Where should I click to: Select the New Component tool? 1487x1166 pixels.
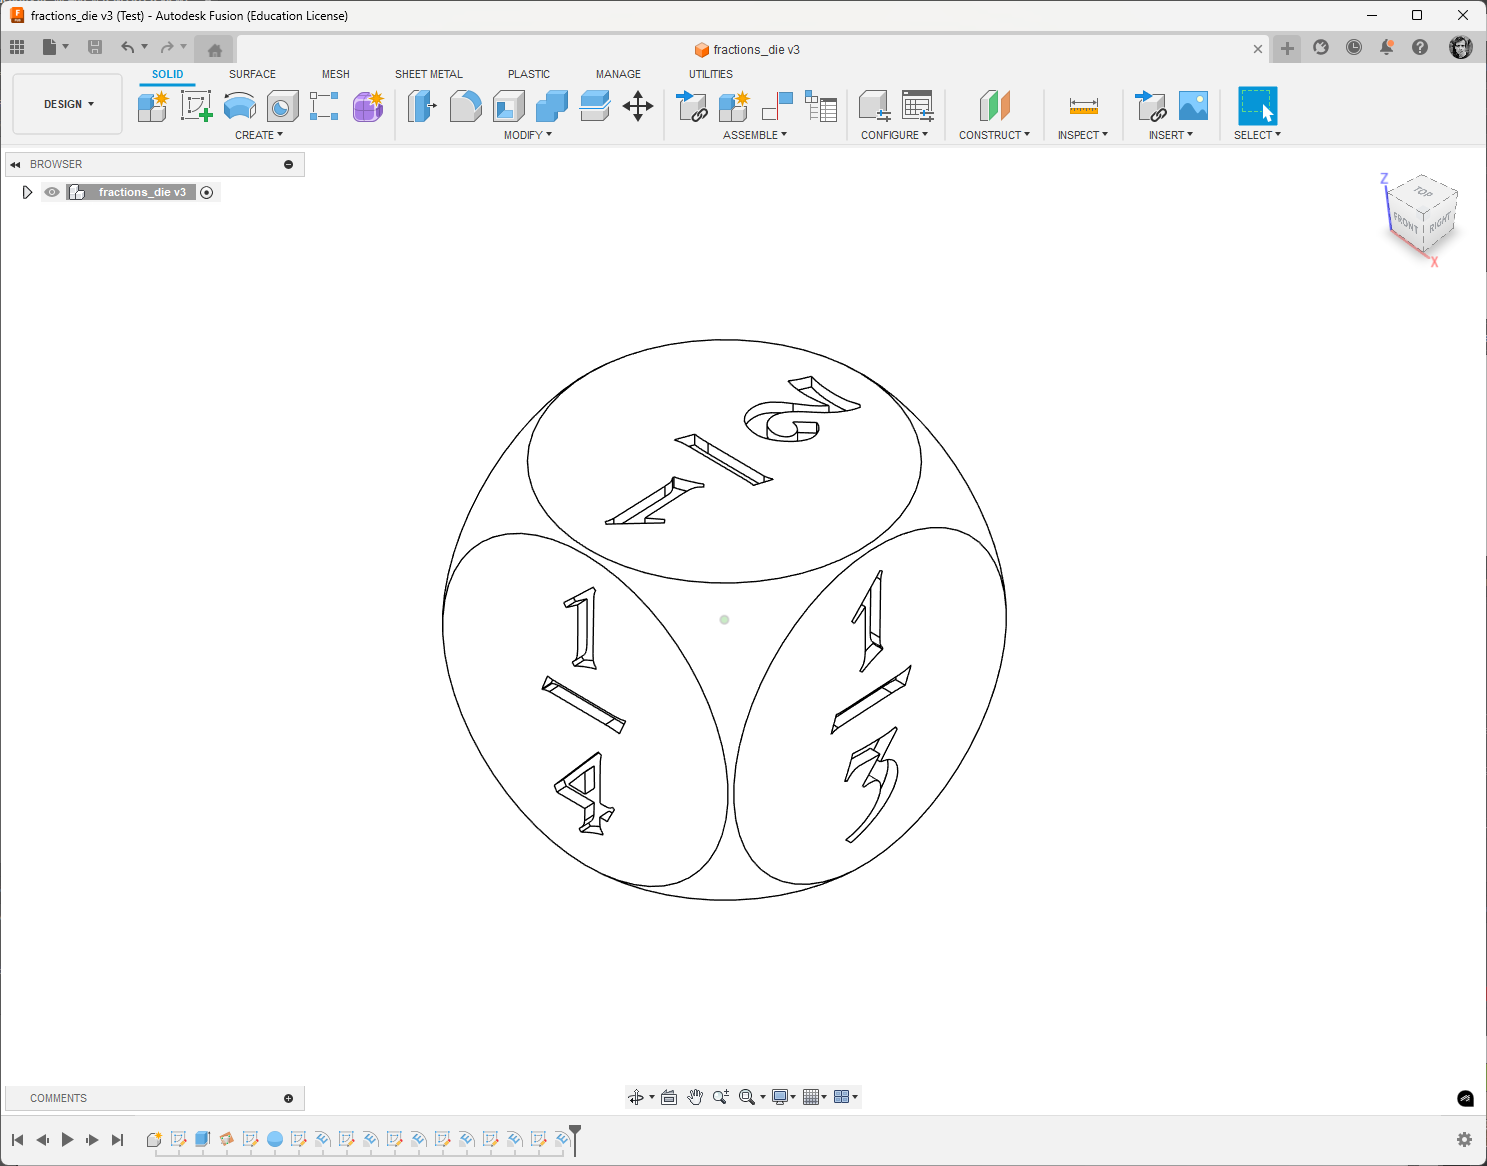click(x=153, y=106)
